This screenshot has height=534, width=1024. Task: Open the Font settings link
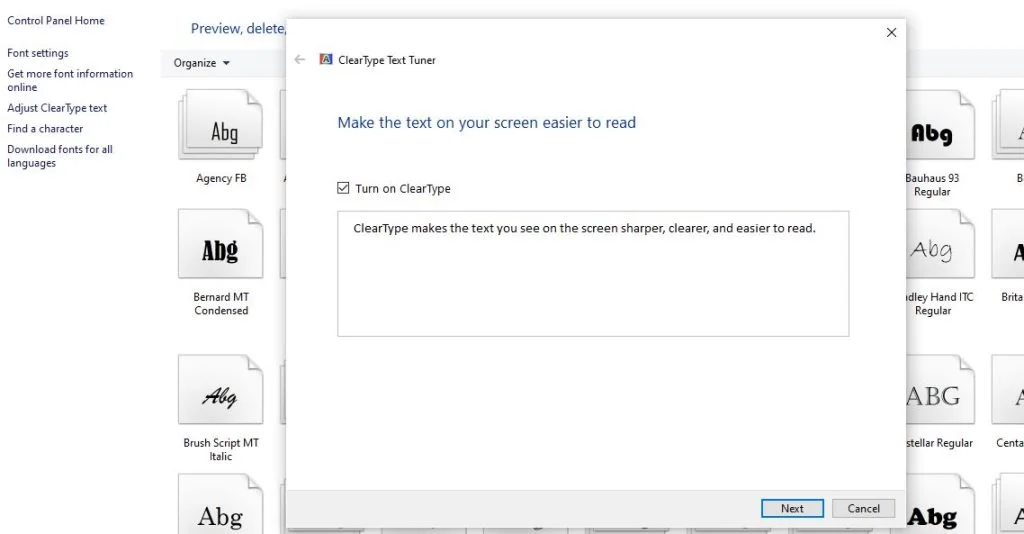tap(38, 53)
